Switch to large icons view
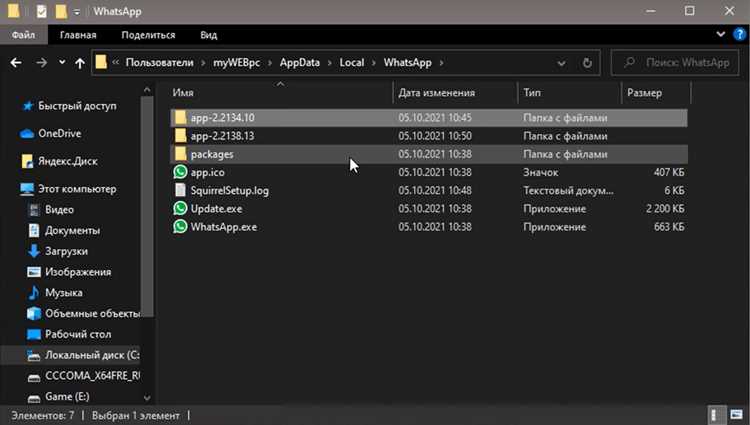This screenshot has height=425, width=750. 737,415
